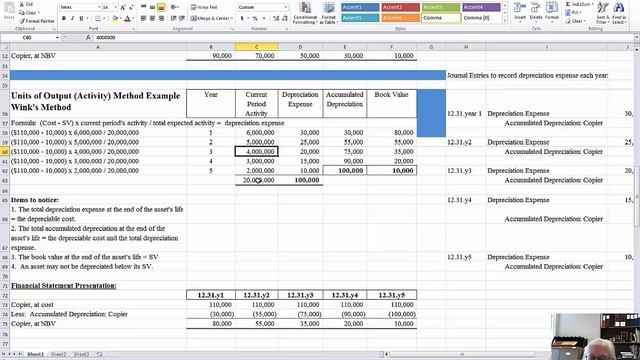Image resolution: width=640 pixels, height=360 pixels.
Task: Apply the blue Accent1 cell style
Action: pos(360,7)
